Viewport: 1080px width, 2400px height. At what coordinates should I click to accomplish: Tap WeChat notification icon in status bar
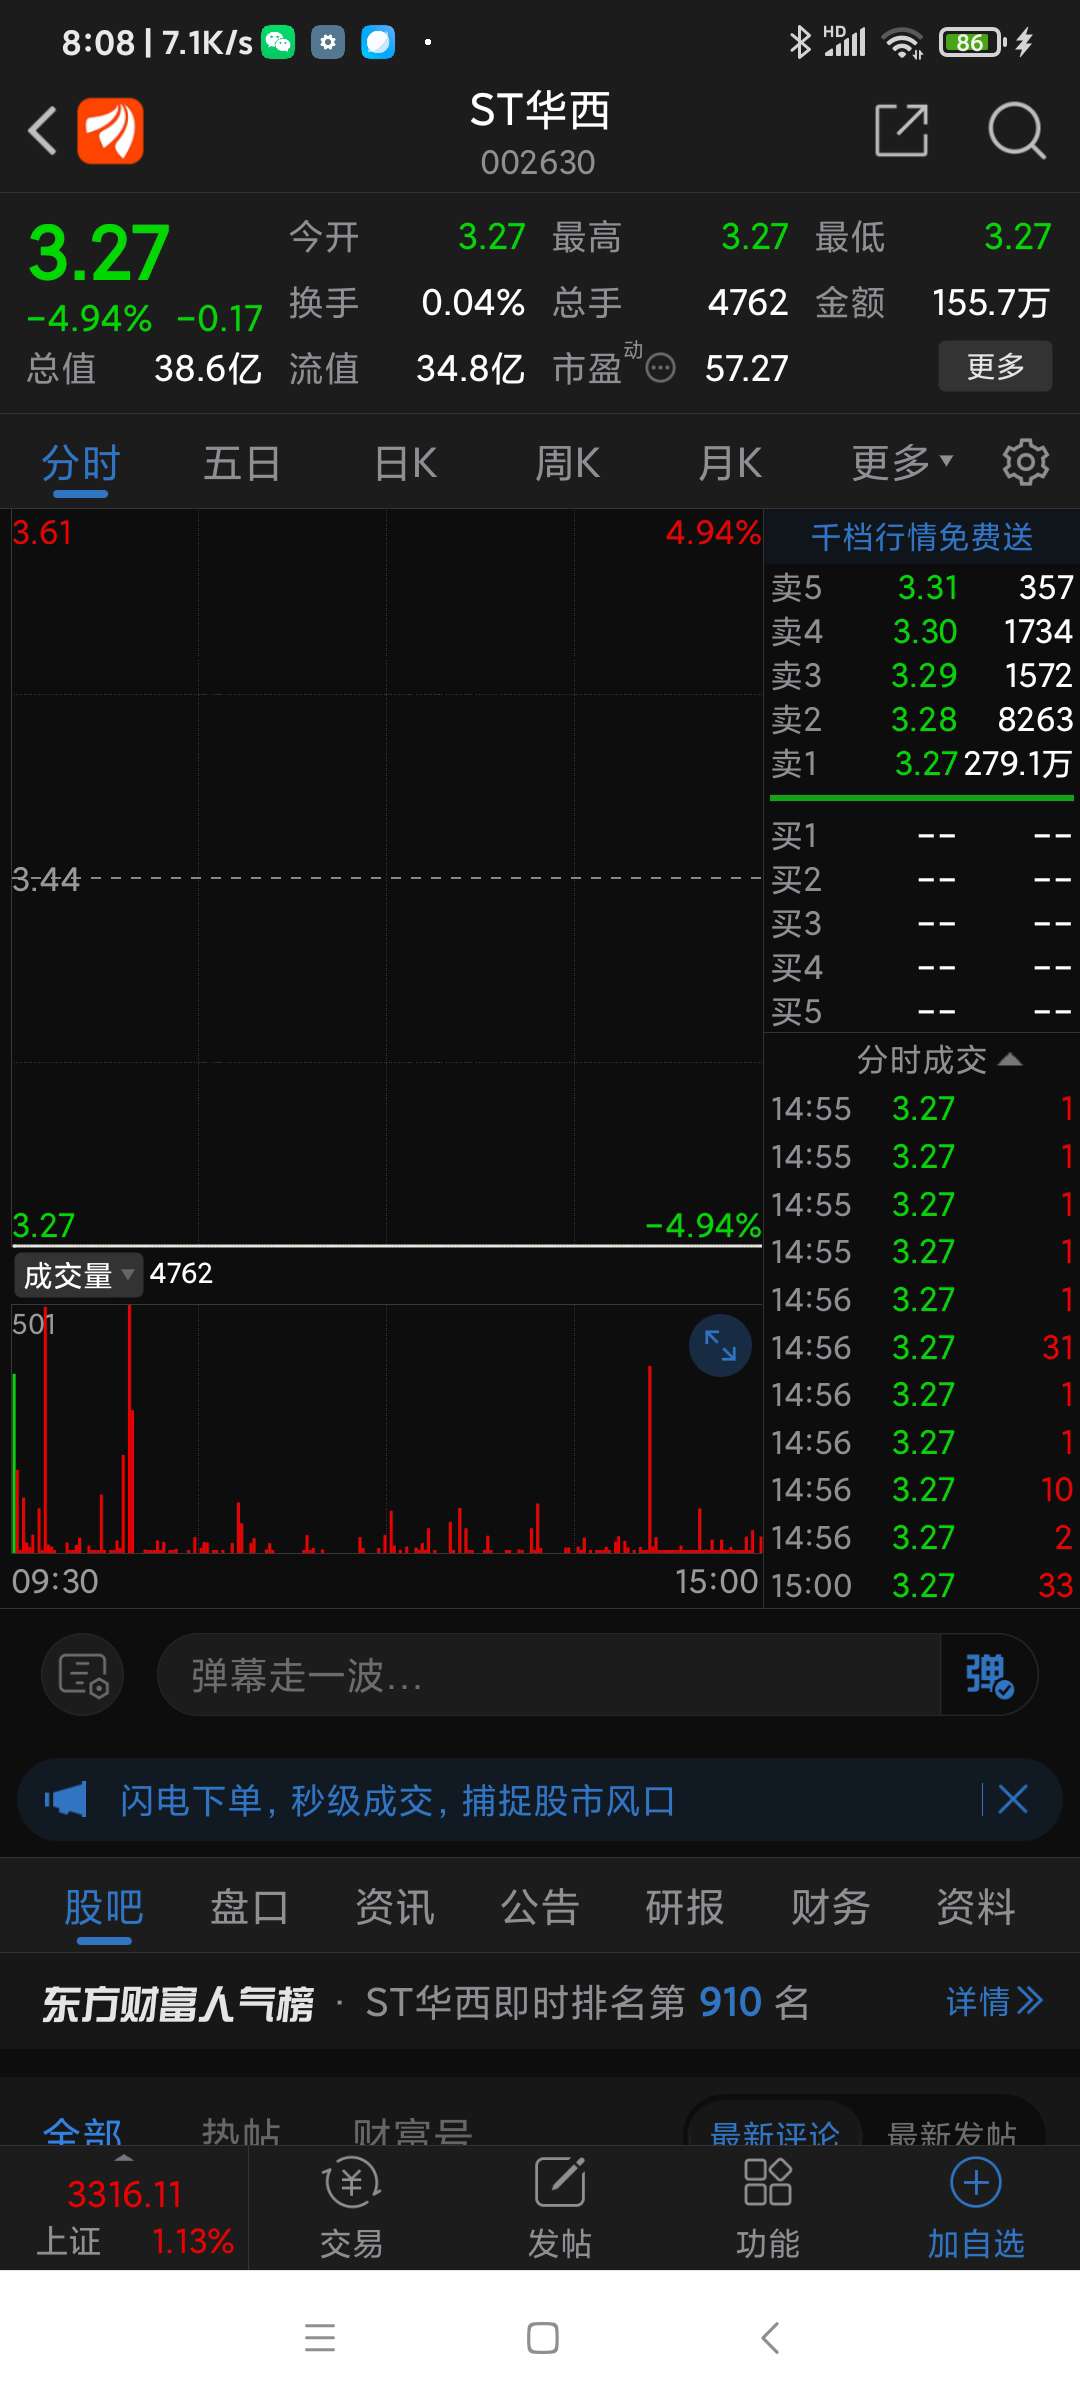(x=278, y=42)
